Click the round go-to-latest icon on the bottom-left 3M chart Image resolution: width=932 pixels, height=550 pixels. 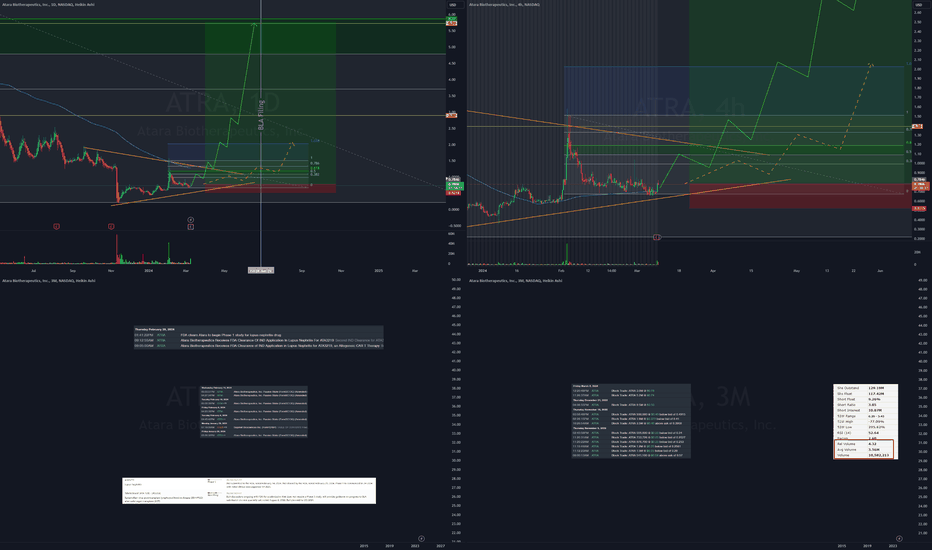point(421,539)
